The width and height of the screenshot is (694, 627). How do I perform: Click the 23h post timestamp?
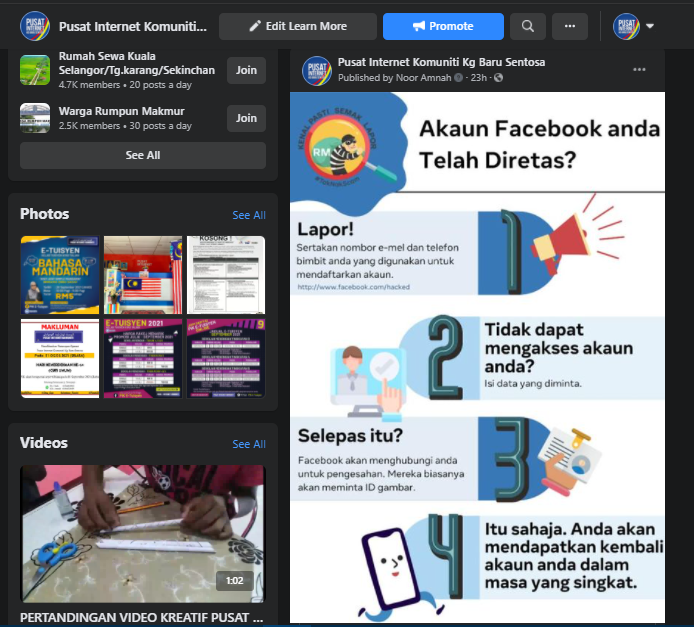[478, 78]
